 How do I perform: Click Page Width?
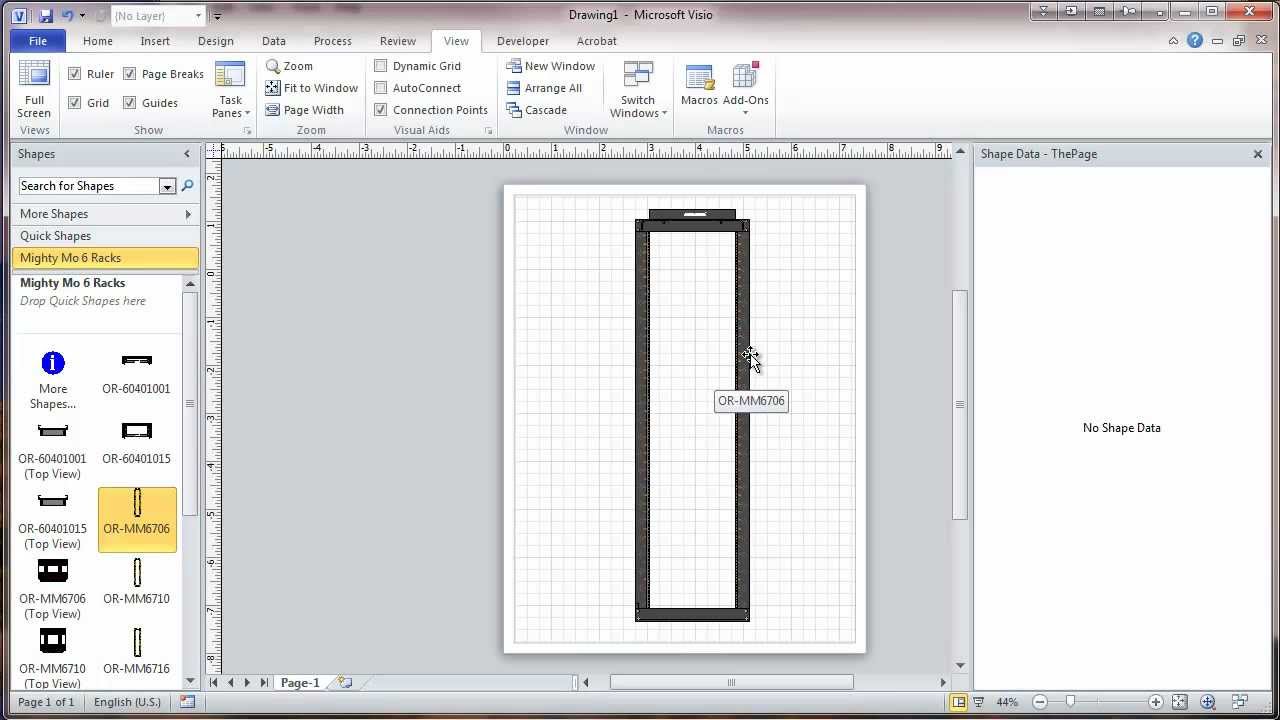[305, 110]
